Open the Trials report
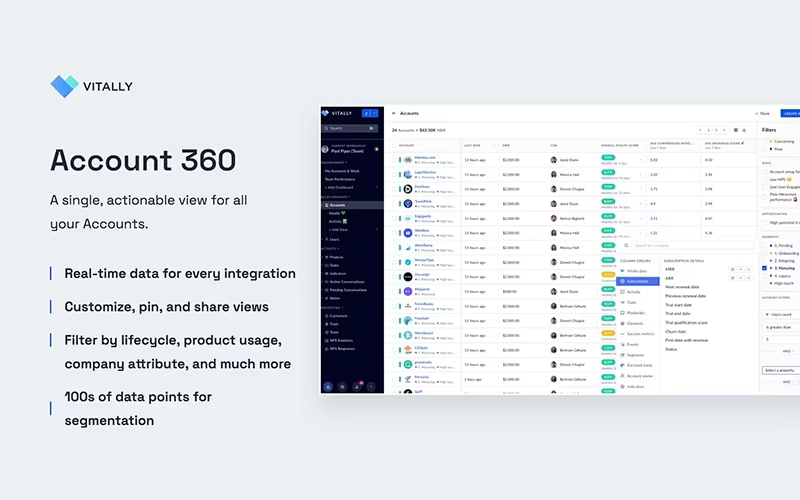800x500 pixels. point(332,324)
